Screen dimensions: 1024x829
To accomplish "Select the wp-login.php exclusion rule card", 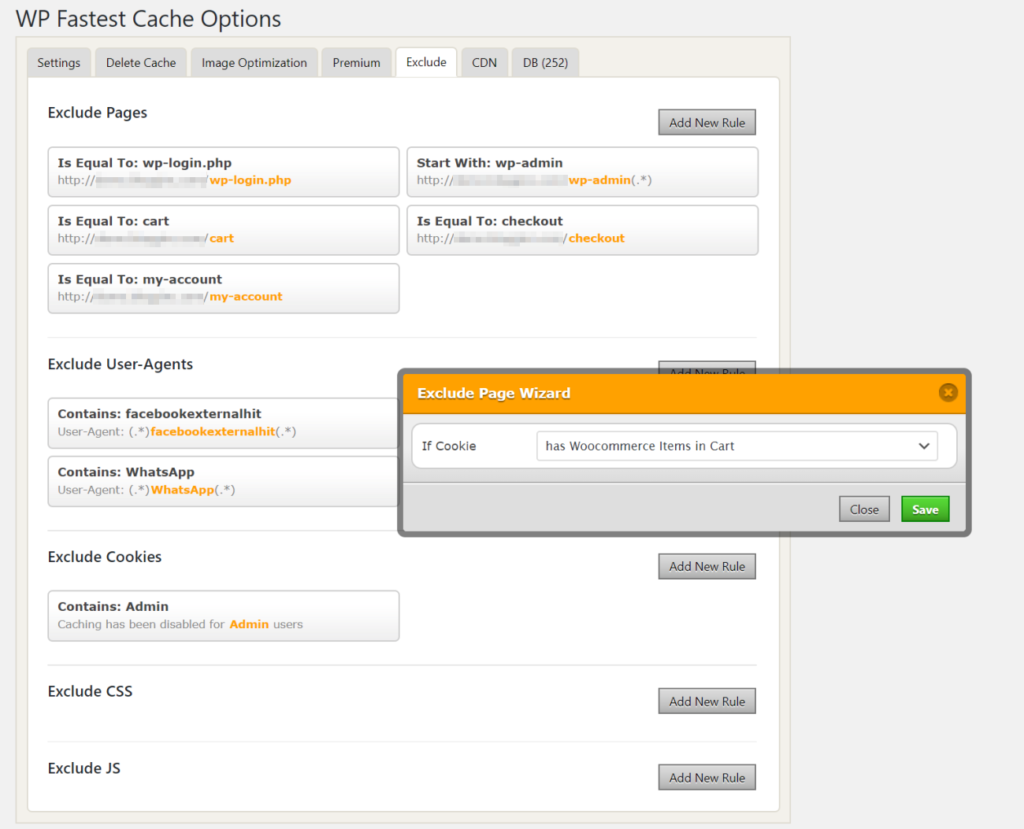I will pos(223,171).
